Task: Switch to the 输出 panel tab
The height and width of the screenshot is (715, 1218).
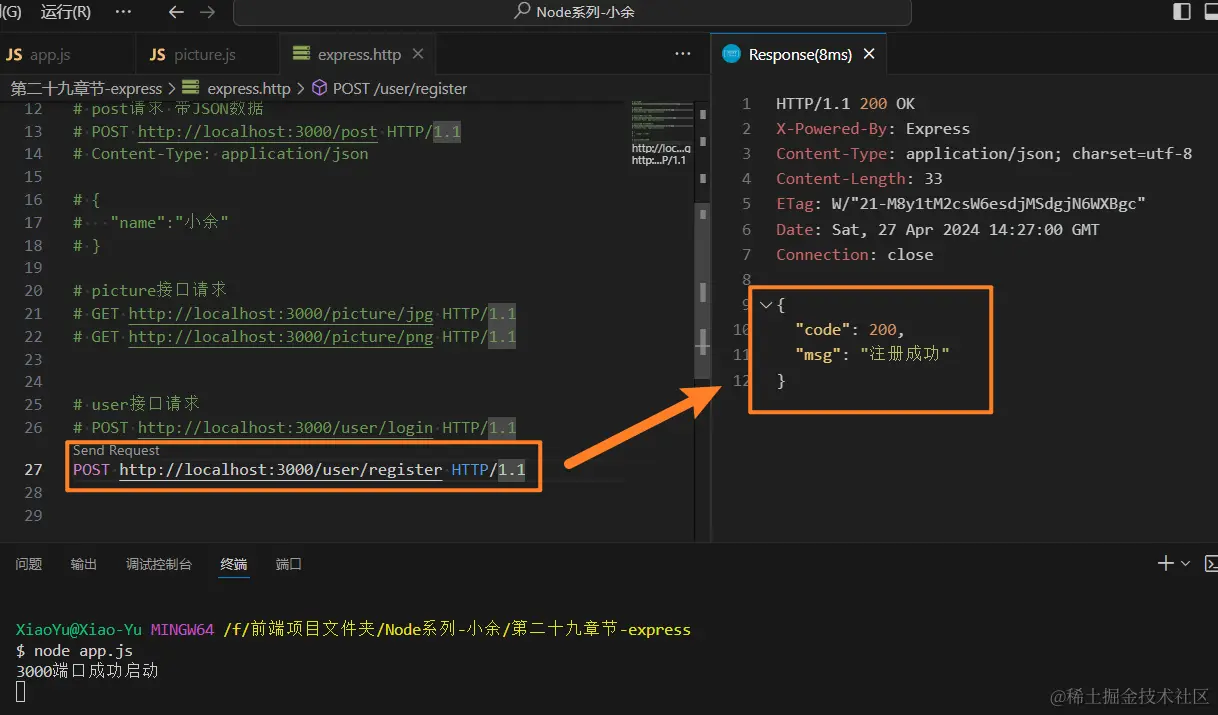Action: coord(84,564)
